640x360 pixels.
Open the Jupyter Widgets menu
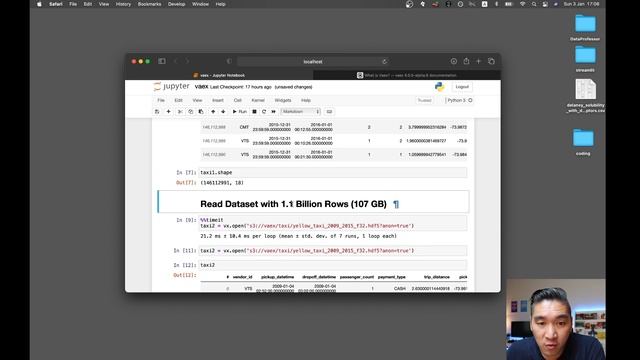click(283, 100)
